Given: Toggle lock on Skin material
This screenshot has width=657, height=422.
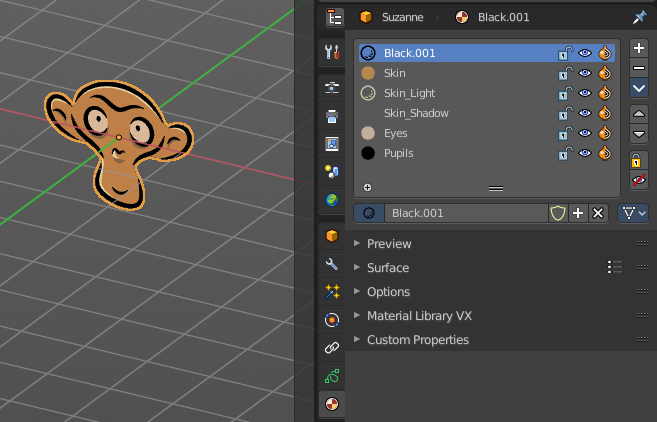Looking at the screenshot, I should coord(565,73).
